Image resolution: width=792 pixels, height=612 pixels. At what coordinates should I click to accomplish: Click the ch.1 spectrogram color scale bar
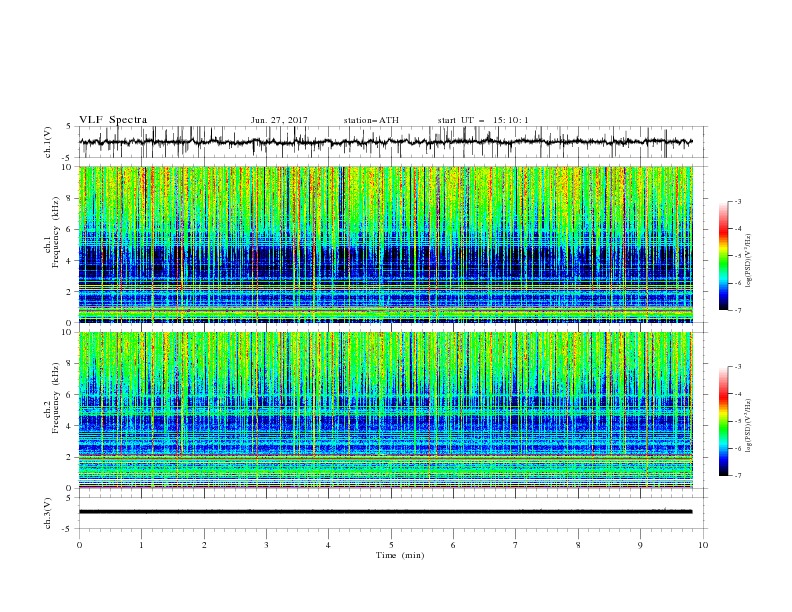pyautogui.click(x=723, y=256)
